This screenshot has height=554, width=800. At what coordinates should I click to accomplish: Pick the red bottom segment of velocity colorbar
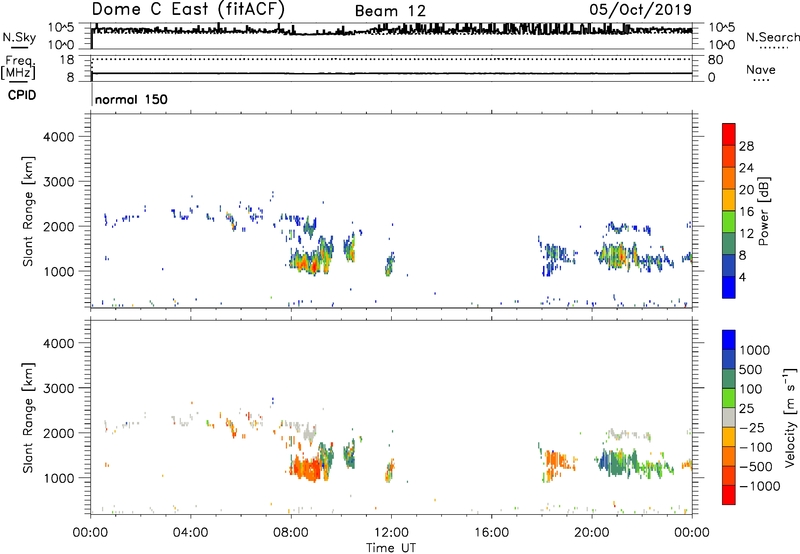(x=729, y=495)
